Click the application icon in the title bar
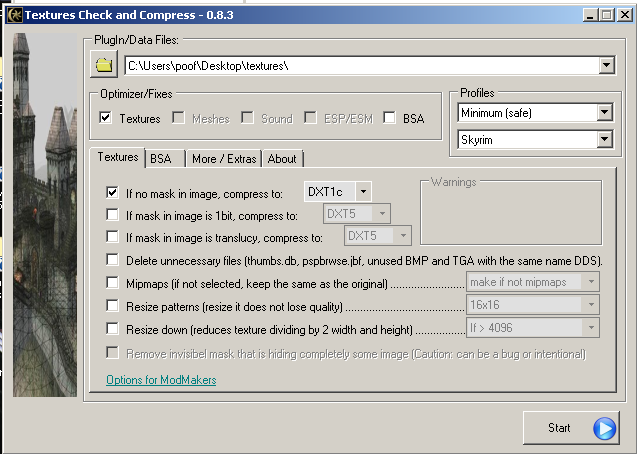 tap(15, 15)
